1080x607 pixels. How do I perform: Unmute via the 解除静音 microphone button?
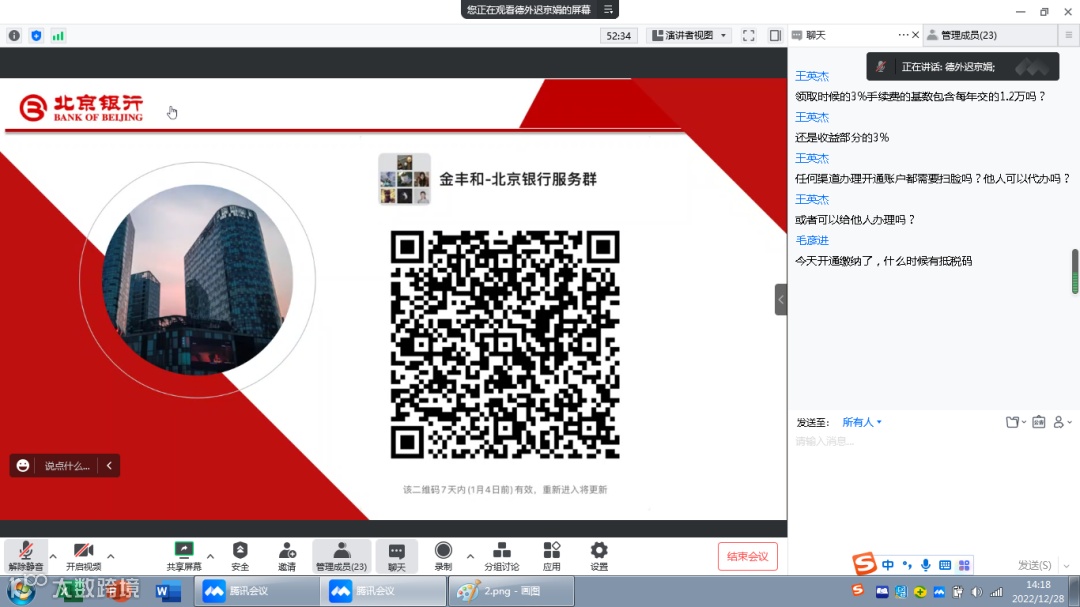26,556
